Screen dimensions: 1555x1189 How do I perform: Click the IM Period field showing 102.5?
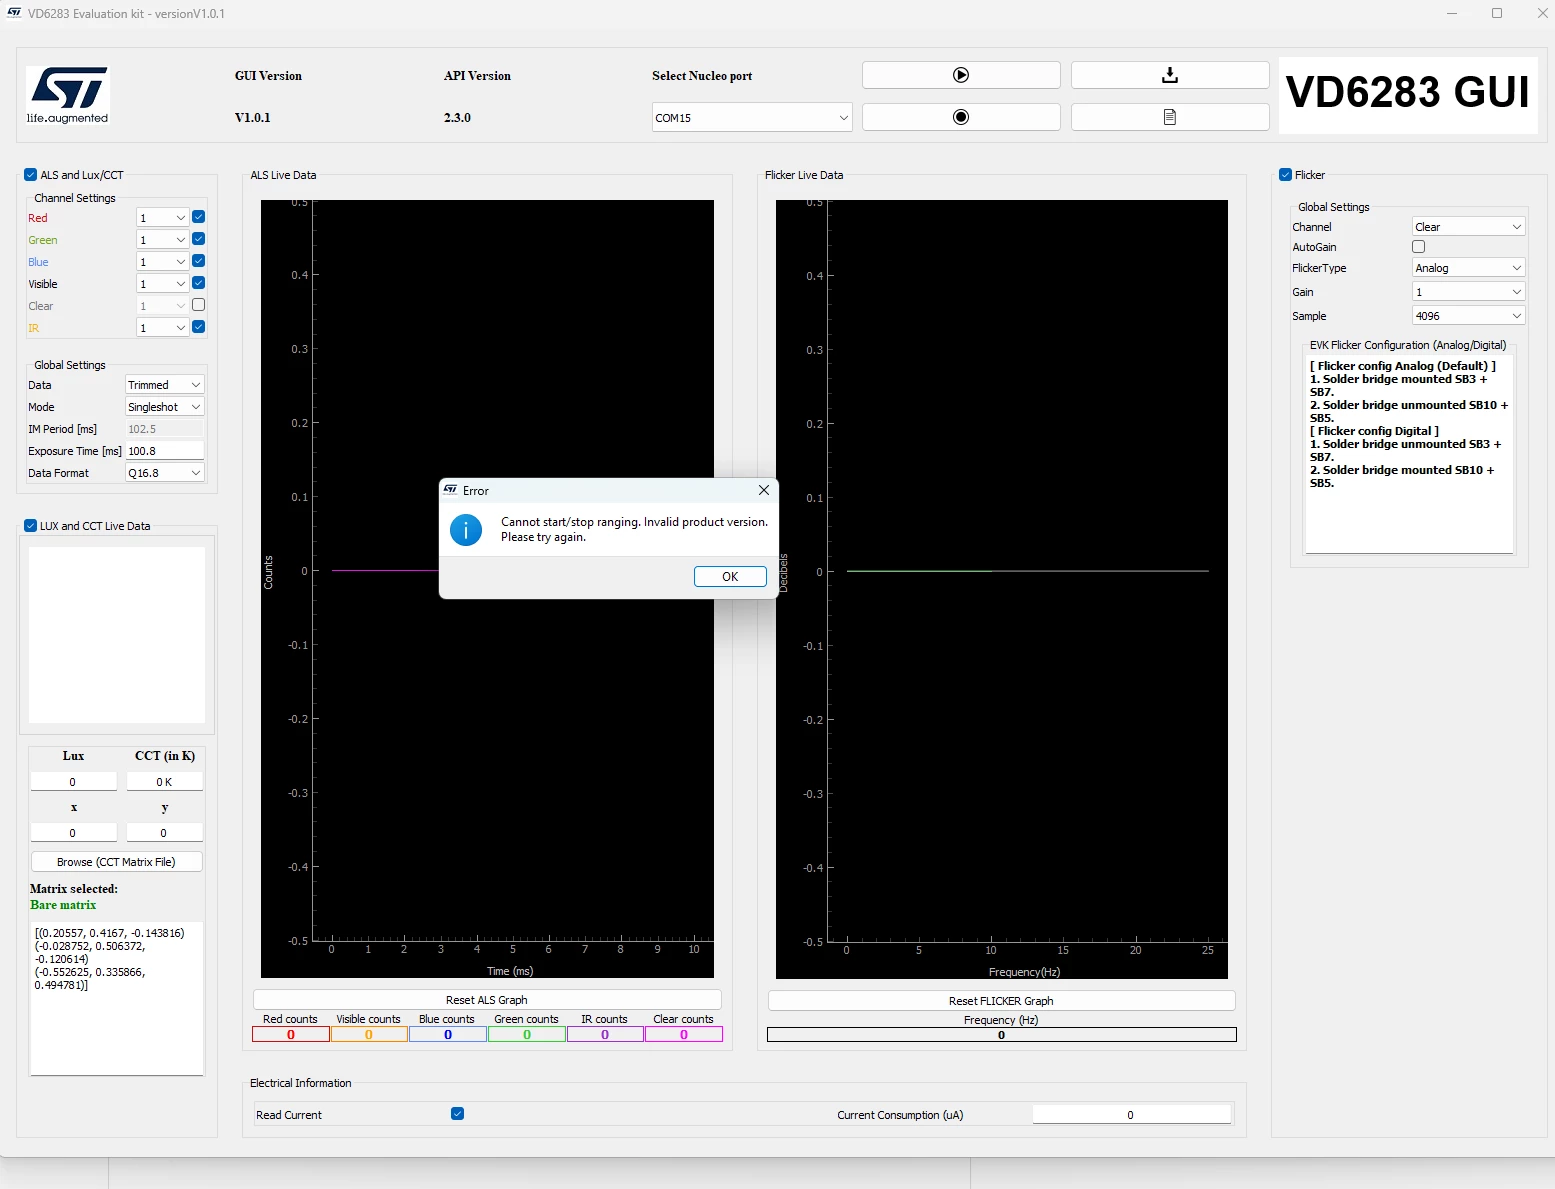[x=164, y=429]
